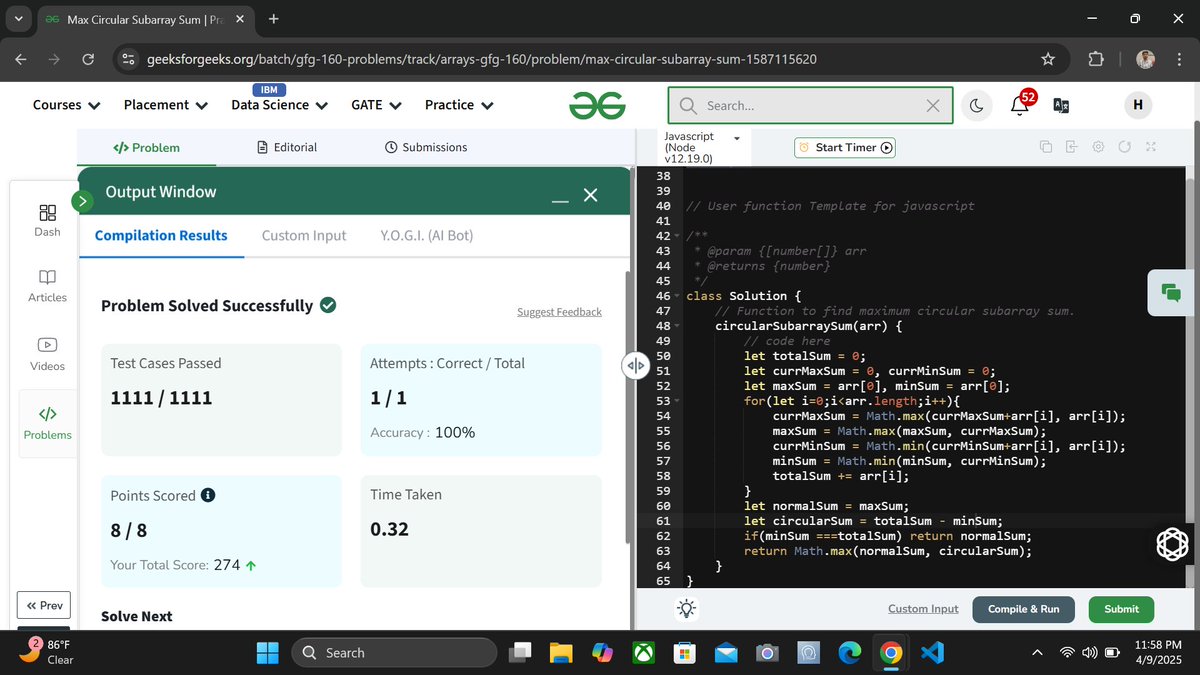The image size is (1200, 675).
Task: Click the import code icon in the editor toolbar
Action: [1071, 147]
